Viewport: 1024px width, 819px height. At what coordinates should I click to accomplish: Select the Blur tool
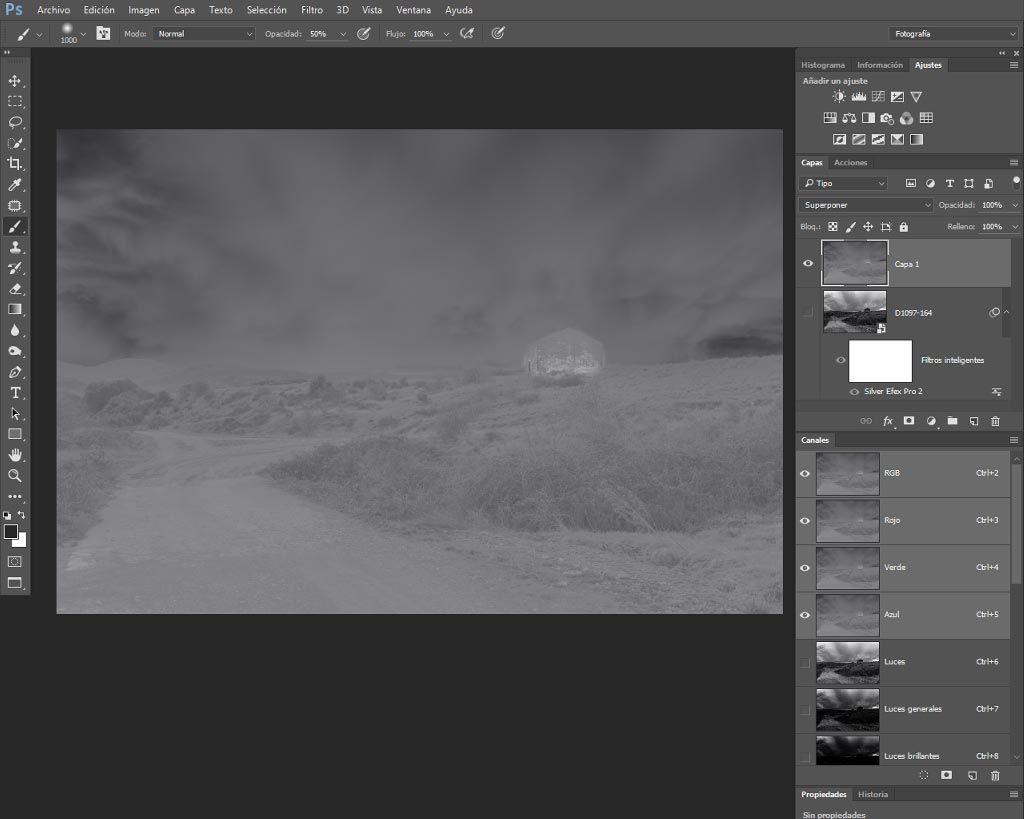(14, 330)
